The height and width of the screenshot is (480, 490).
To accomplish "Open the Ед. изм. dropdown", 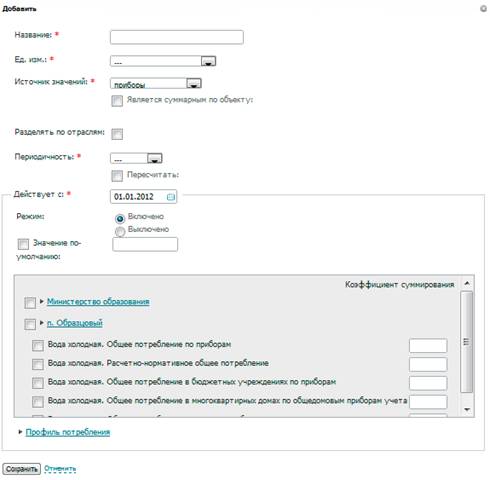I will coord(208,61).
